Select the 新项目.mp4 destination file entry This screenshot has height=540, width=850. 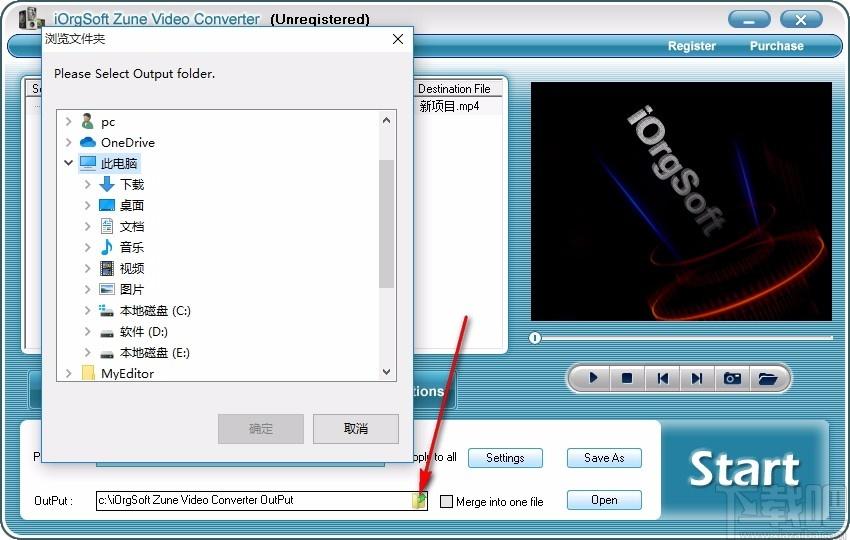click(449, 106)
